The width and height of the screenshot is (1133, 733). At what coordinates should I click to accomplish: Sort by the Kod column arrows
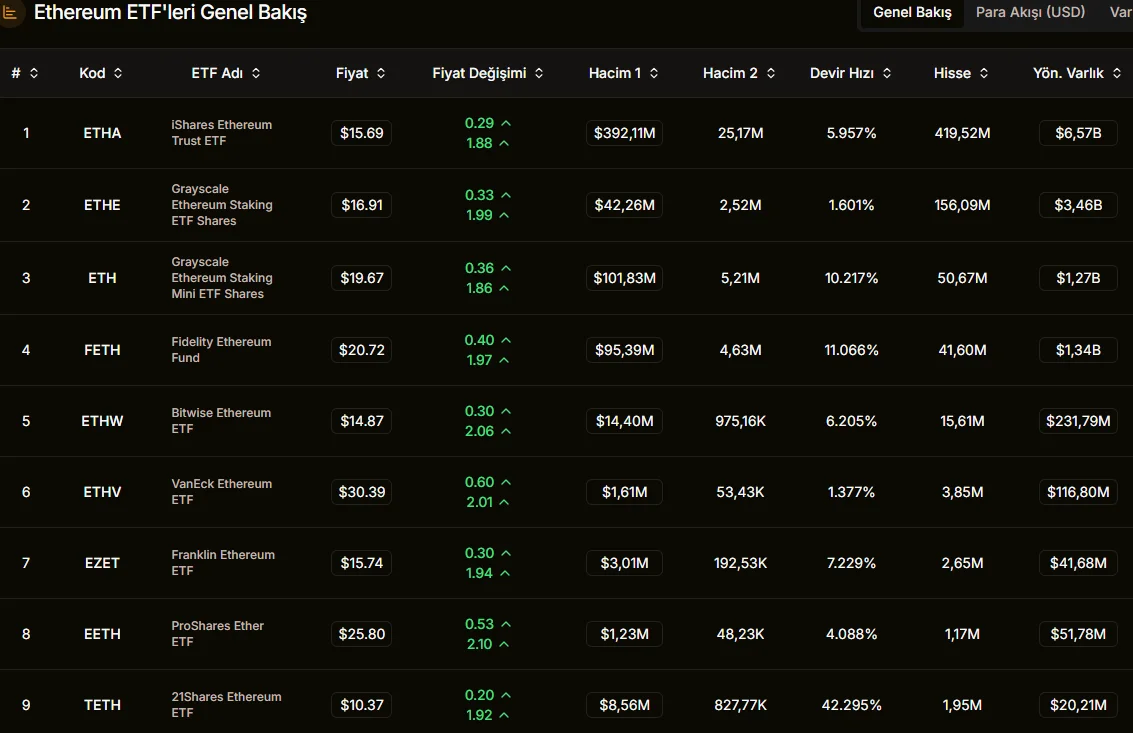tap(118, 73)
